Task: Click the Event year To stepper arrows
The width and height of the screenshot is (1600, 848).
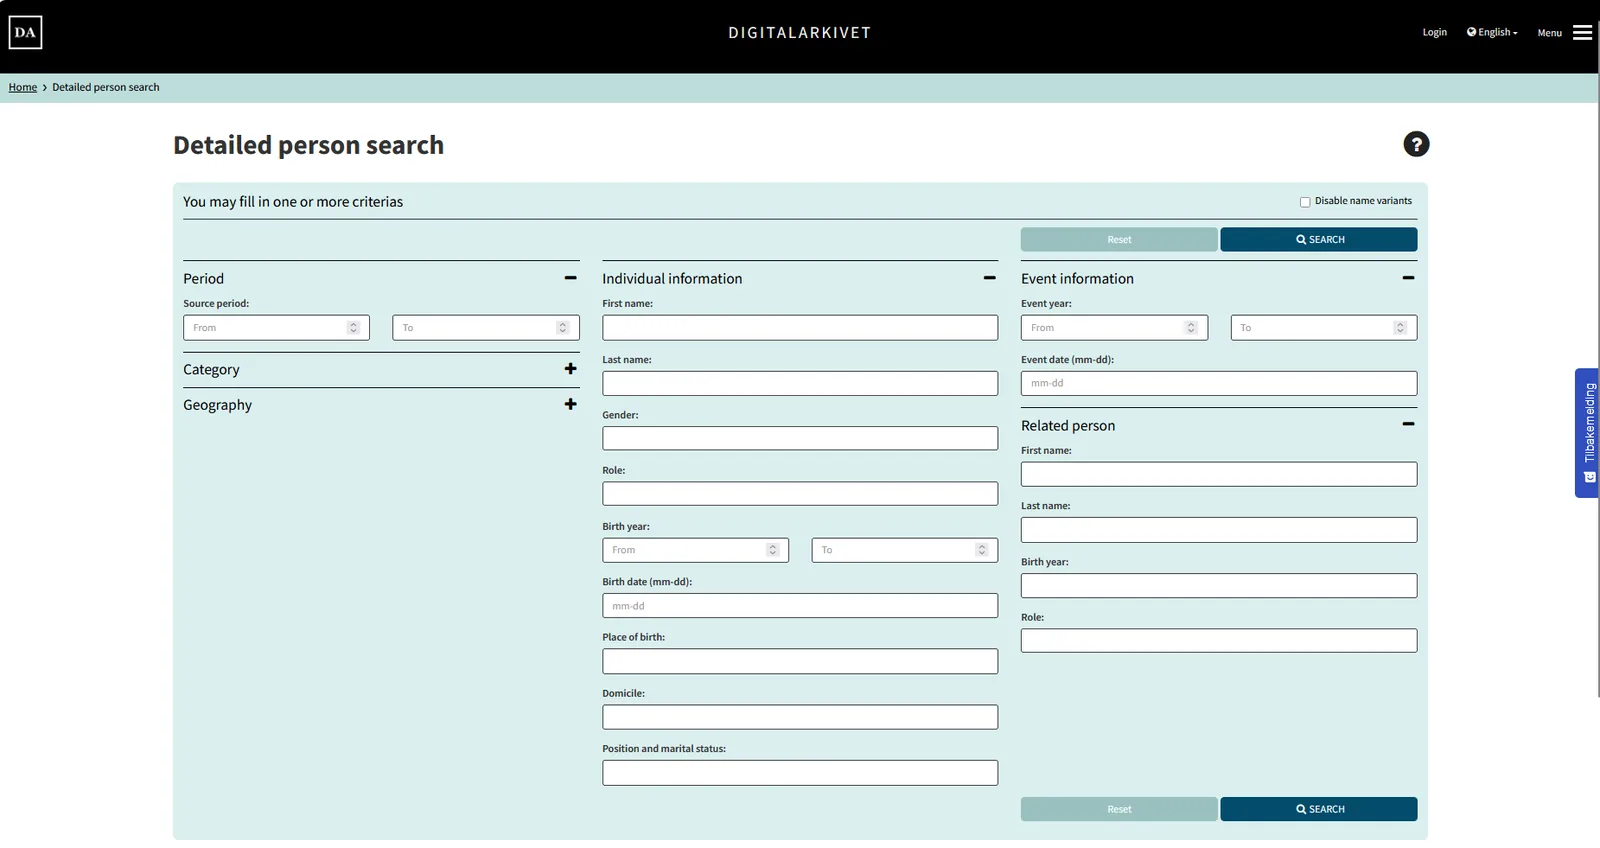Action: point(1400,328)
